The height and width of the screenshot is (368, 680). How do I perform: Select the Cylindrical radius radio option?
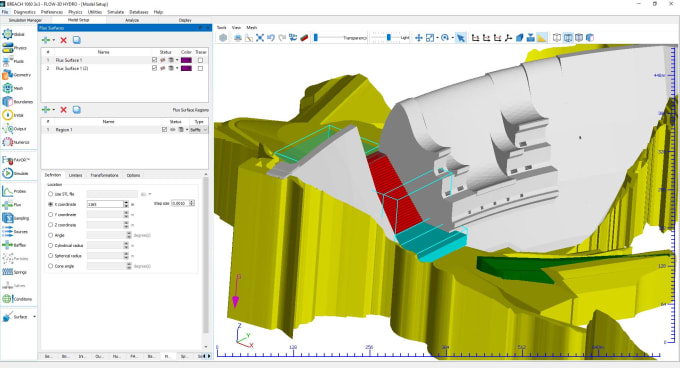pyautogui.click(x=50, y=245)
